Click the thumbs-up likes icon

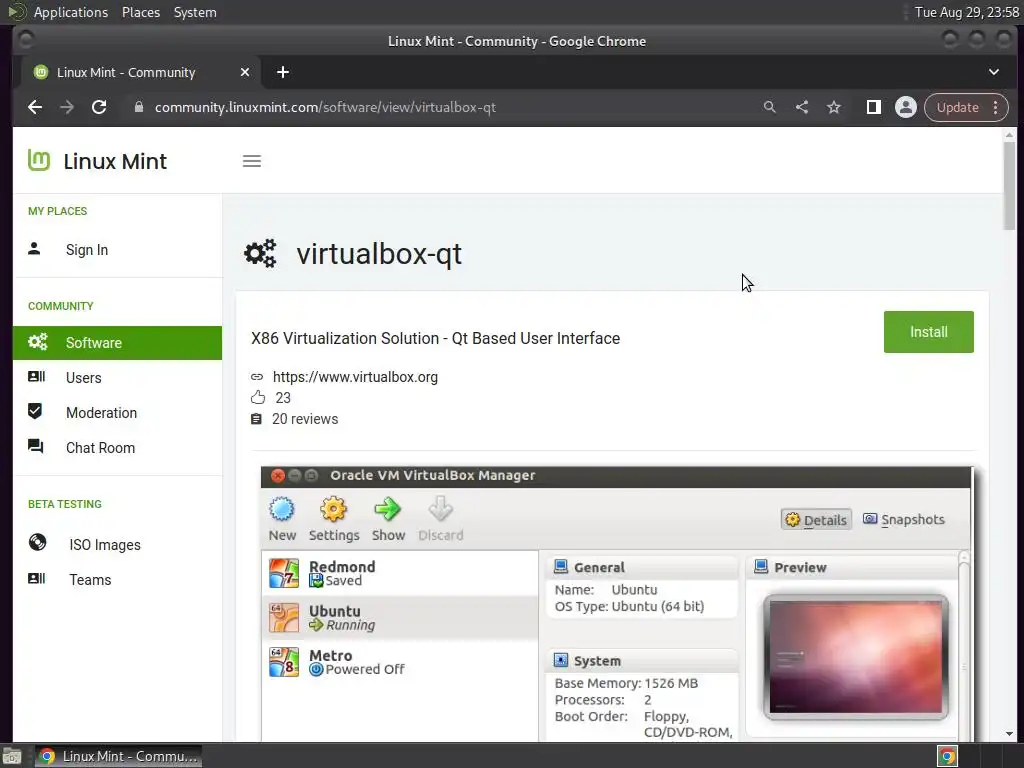pos(258,397)
